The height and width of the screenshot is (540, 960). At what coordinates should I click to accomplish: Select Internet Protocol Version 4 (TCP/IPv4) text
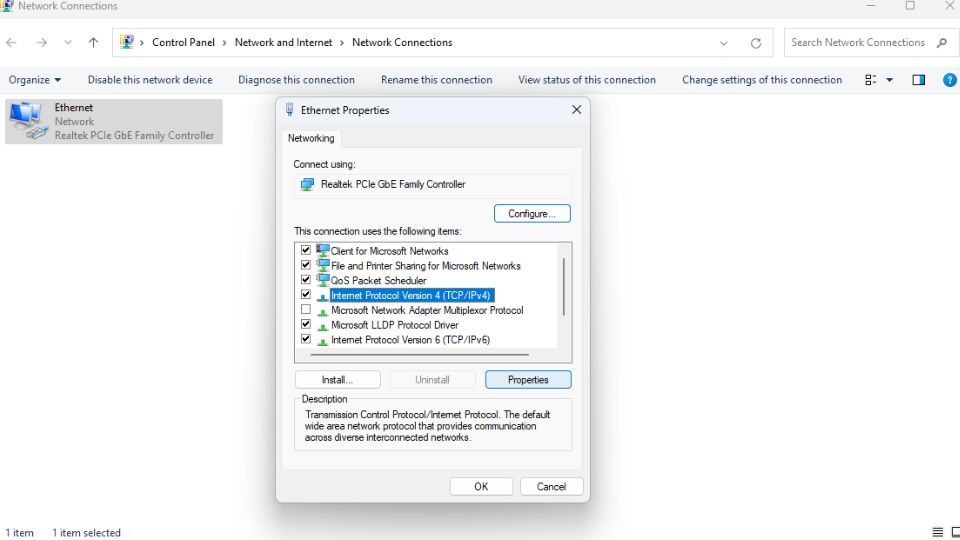[x=411, y=295]
